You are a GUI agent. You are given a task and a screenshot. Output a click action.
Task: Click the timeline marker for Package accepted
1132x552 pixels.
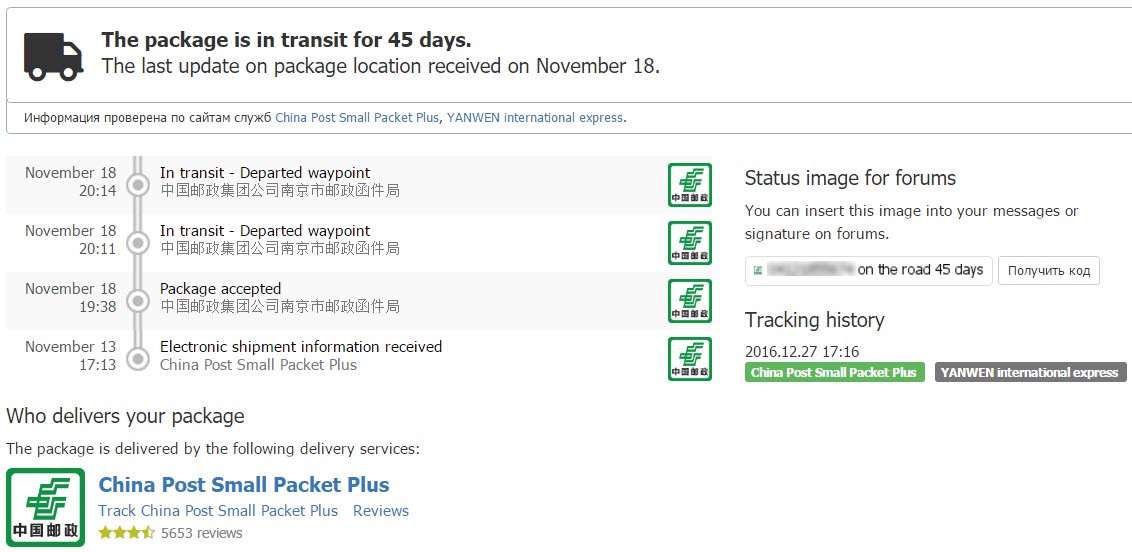click(x=137, y=298)
